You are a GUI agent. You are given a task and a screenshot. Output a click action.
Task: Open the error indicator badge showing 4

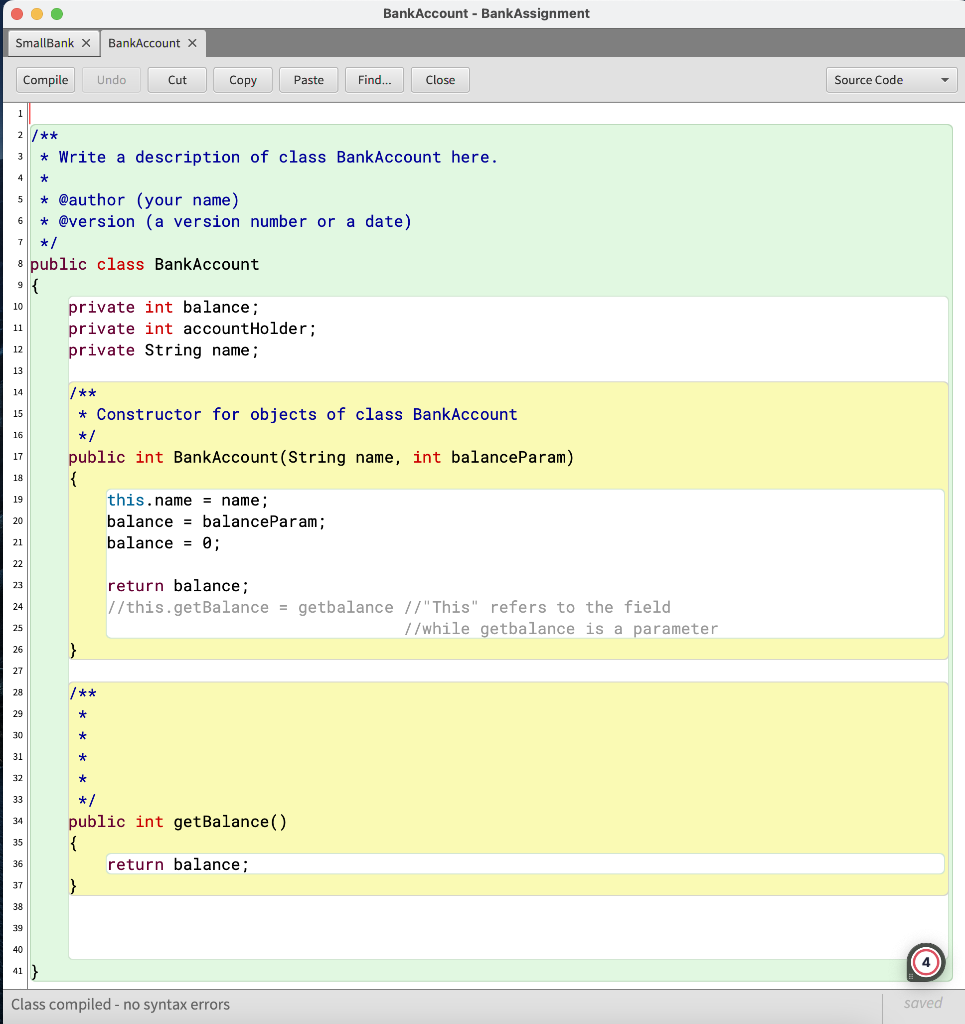coord(925,962)
